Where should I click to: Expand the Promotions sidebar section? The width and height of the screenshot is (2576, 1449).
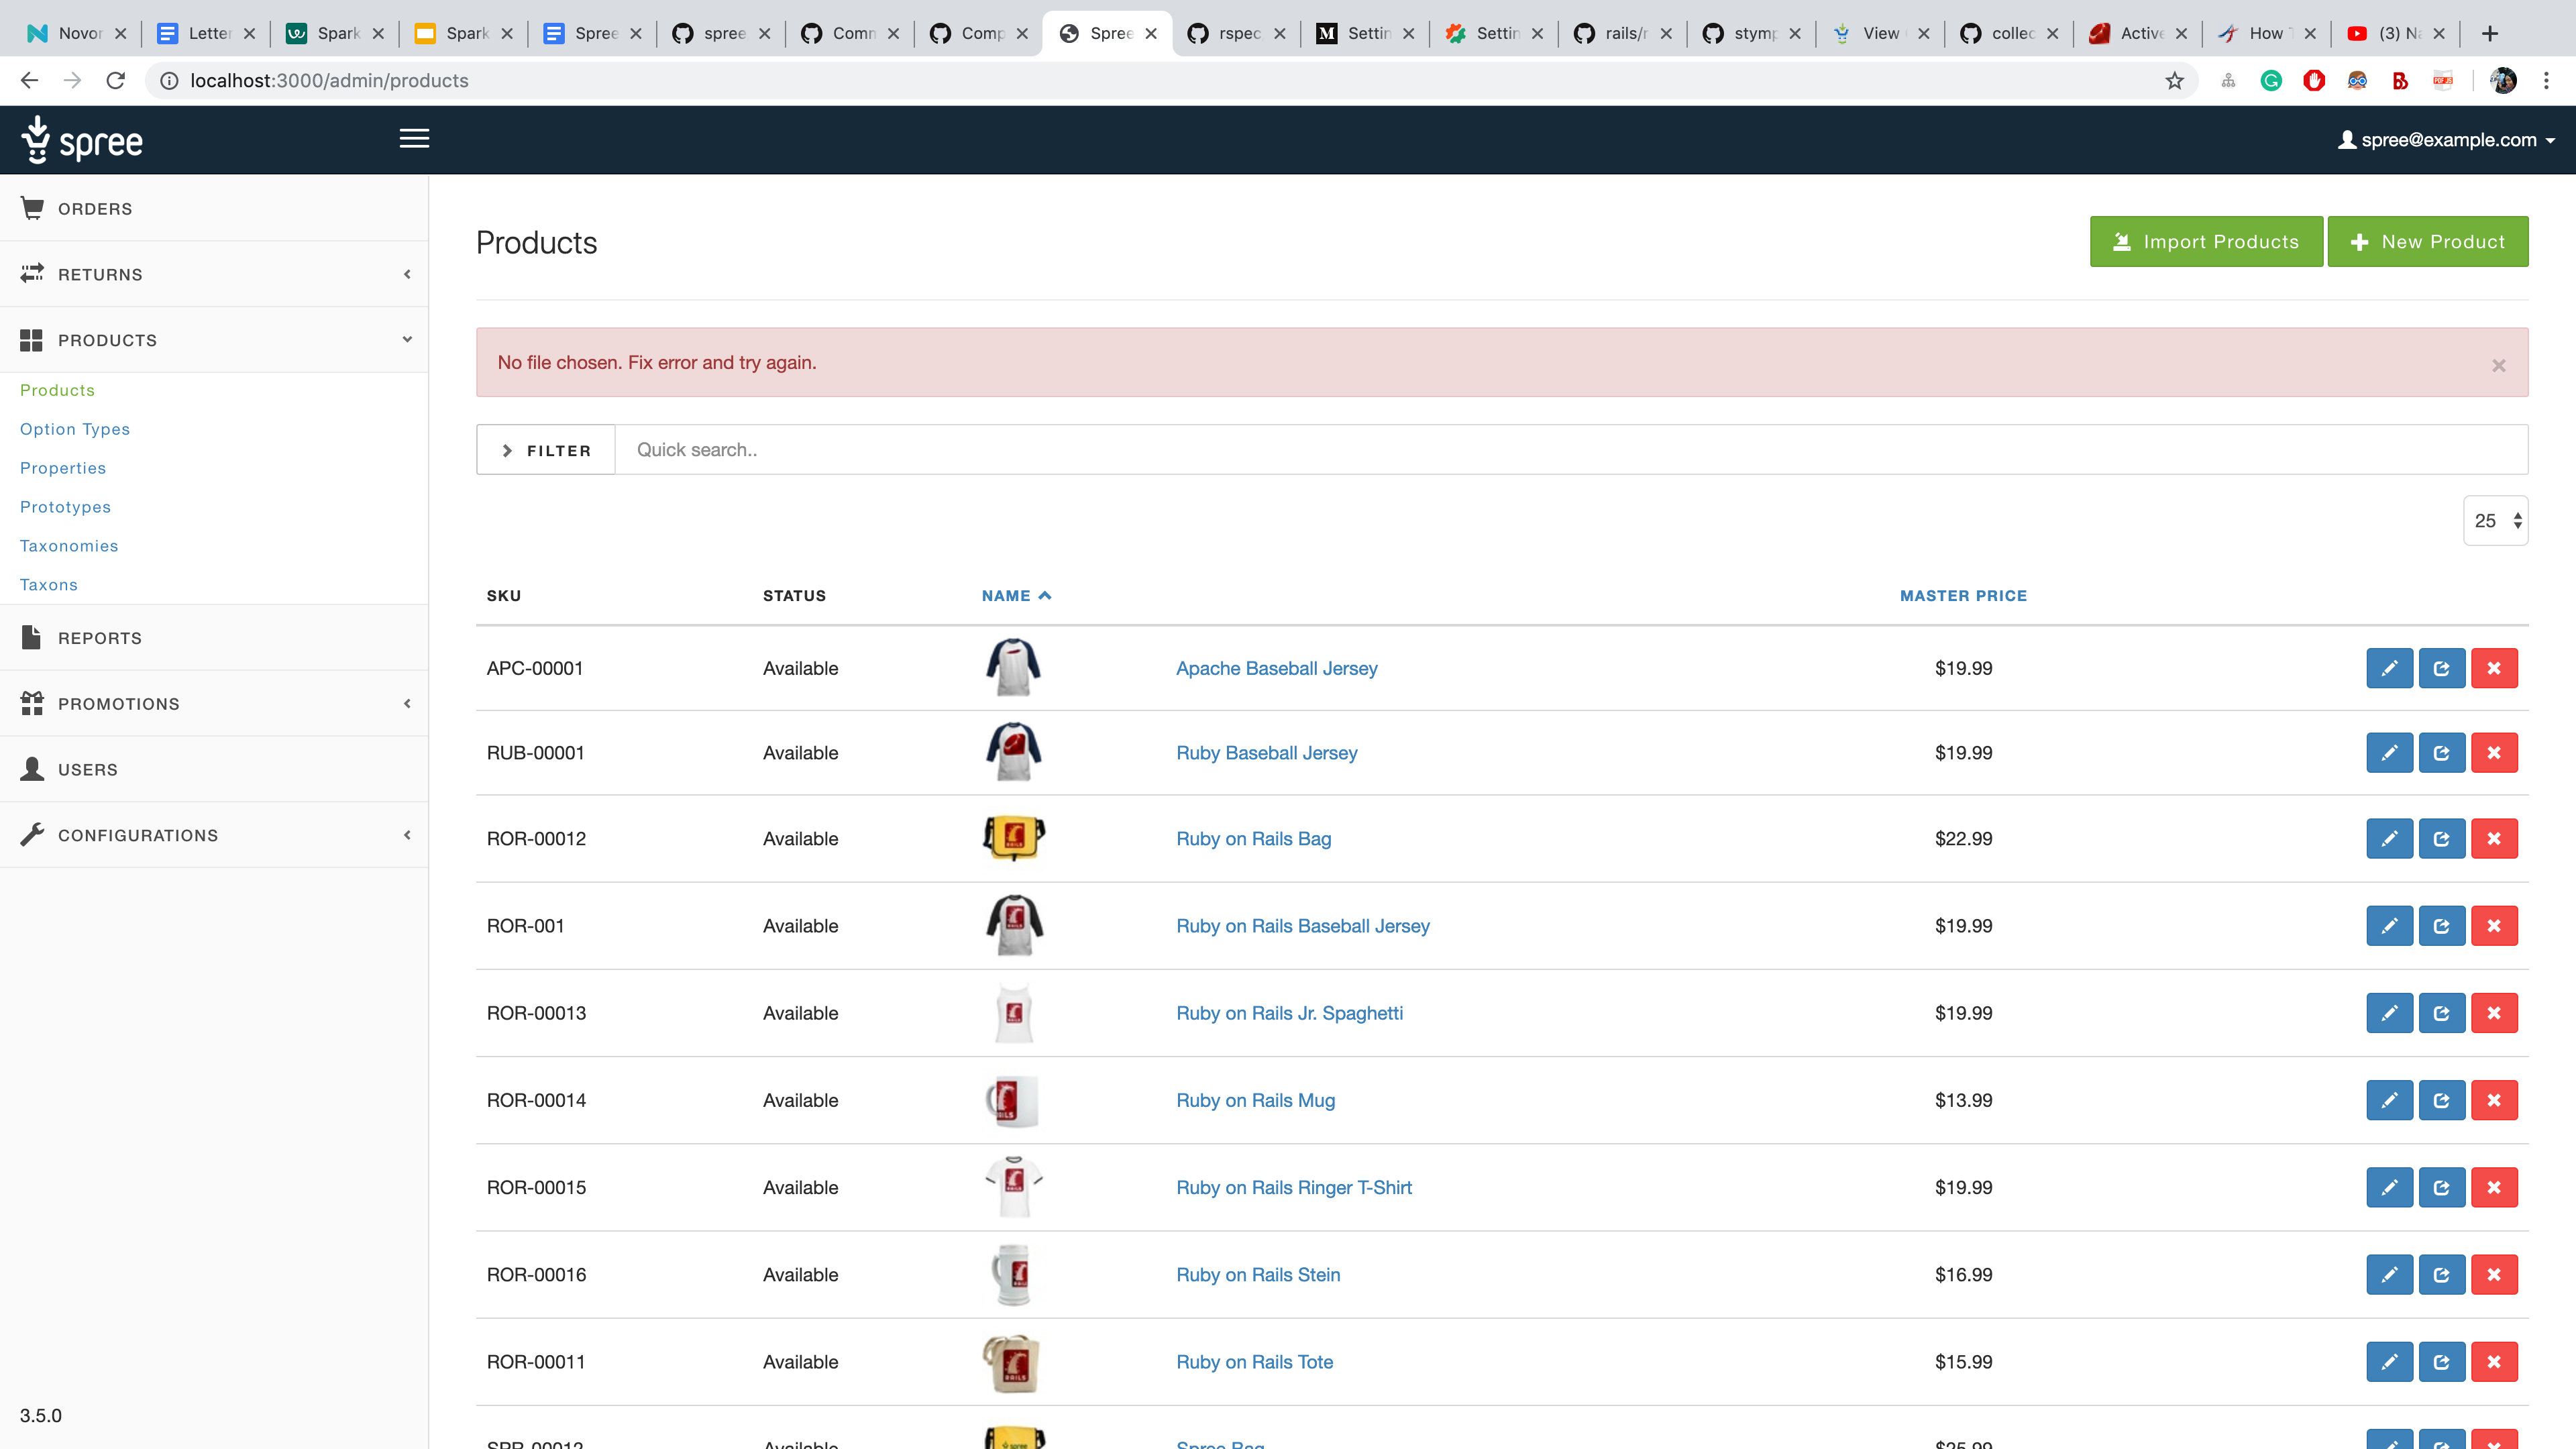click(x=214, y=704)
